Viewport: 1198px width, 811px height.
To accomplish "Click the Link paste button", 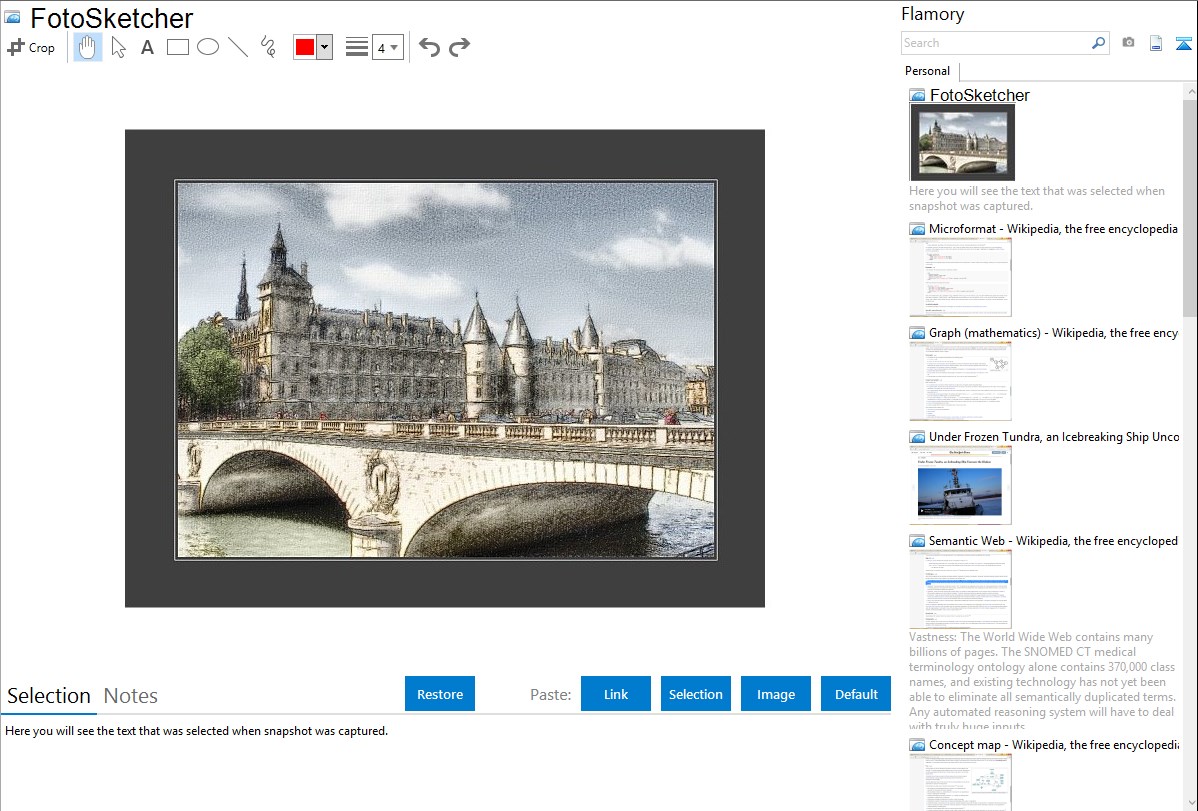I will 616,694.
